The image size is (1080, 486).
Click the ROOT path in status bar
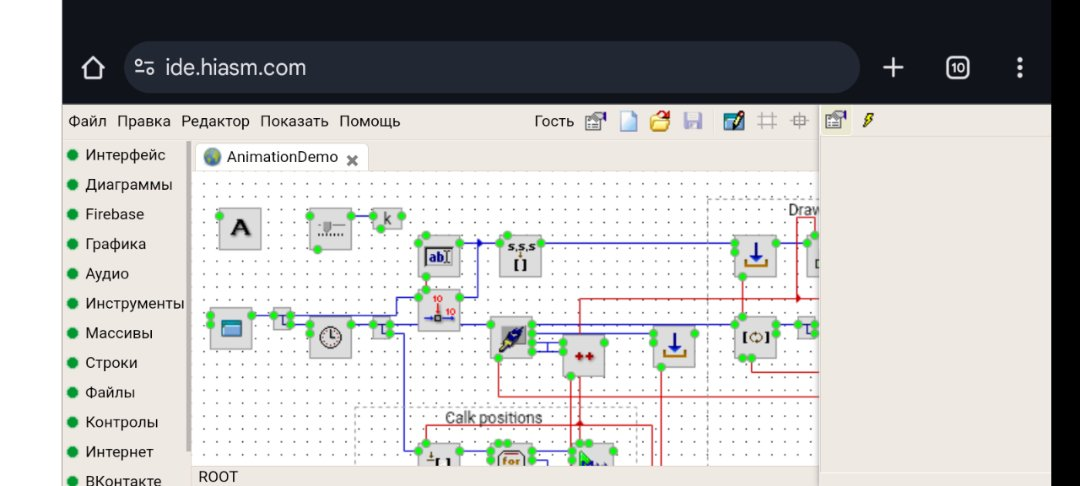(218, 477)
